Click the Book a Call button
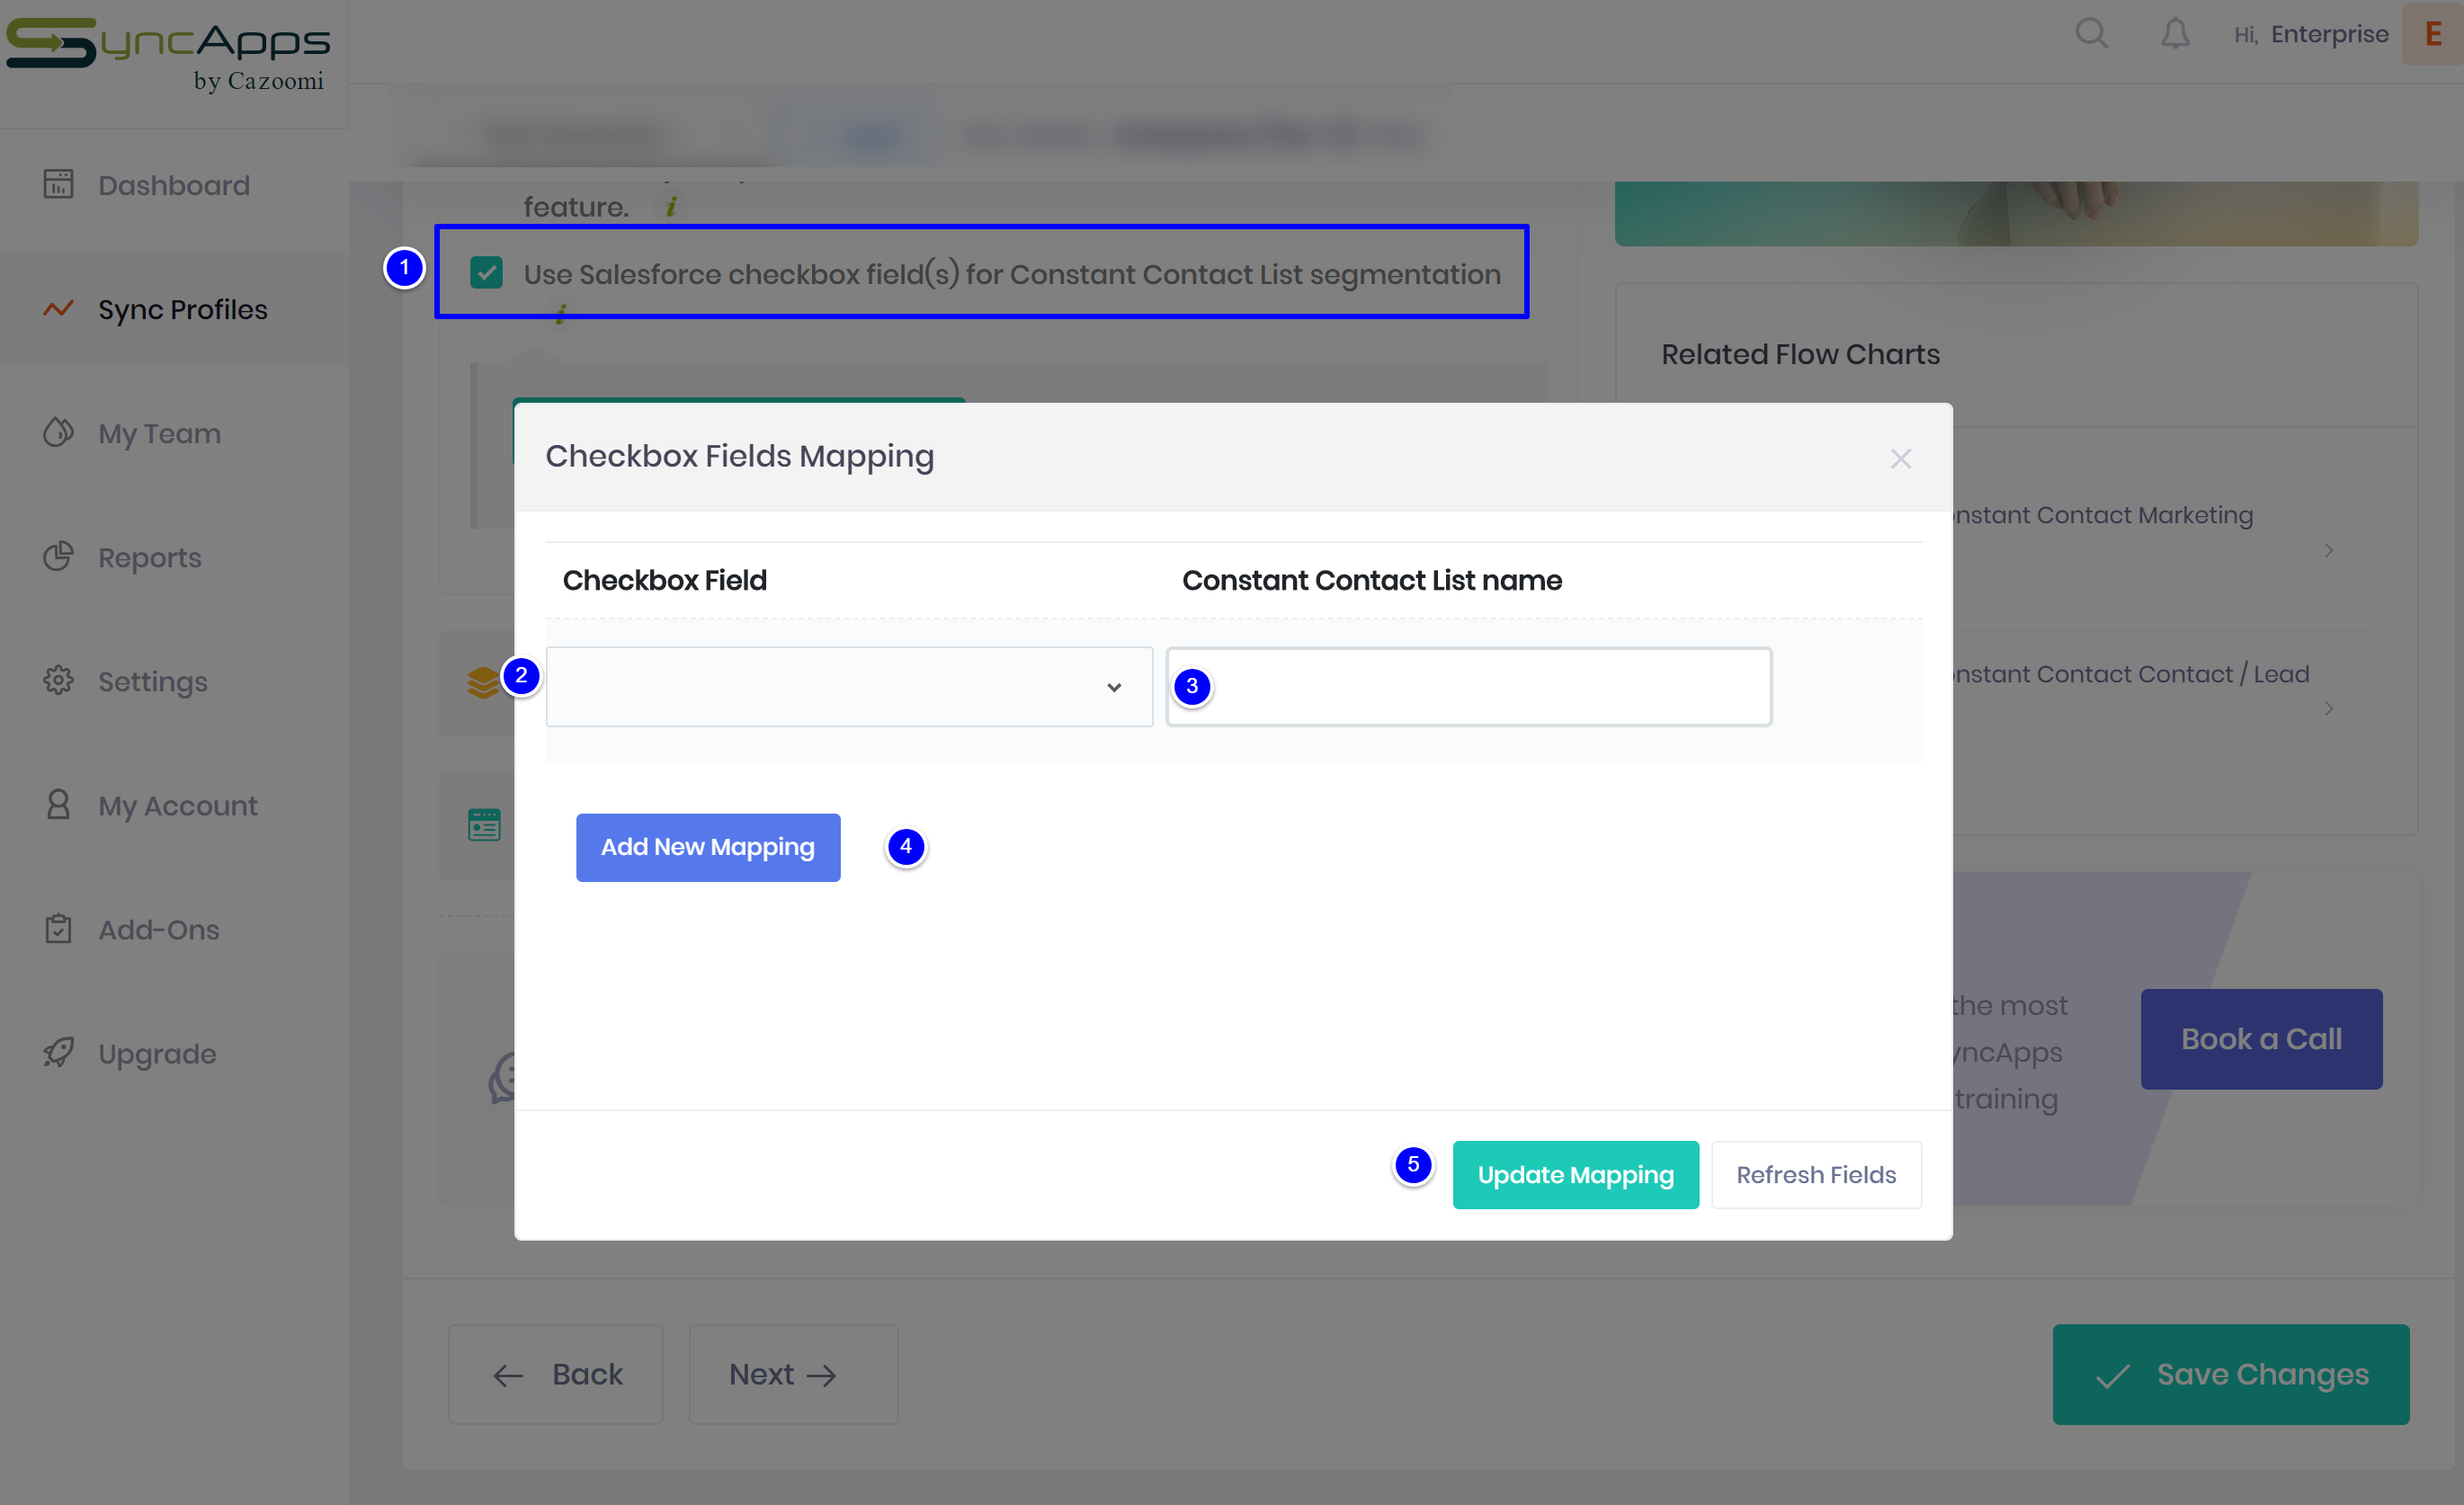This screenshot has width=2464, height=1505. coord(2261,1039)
